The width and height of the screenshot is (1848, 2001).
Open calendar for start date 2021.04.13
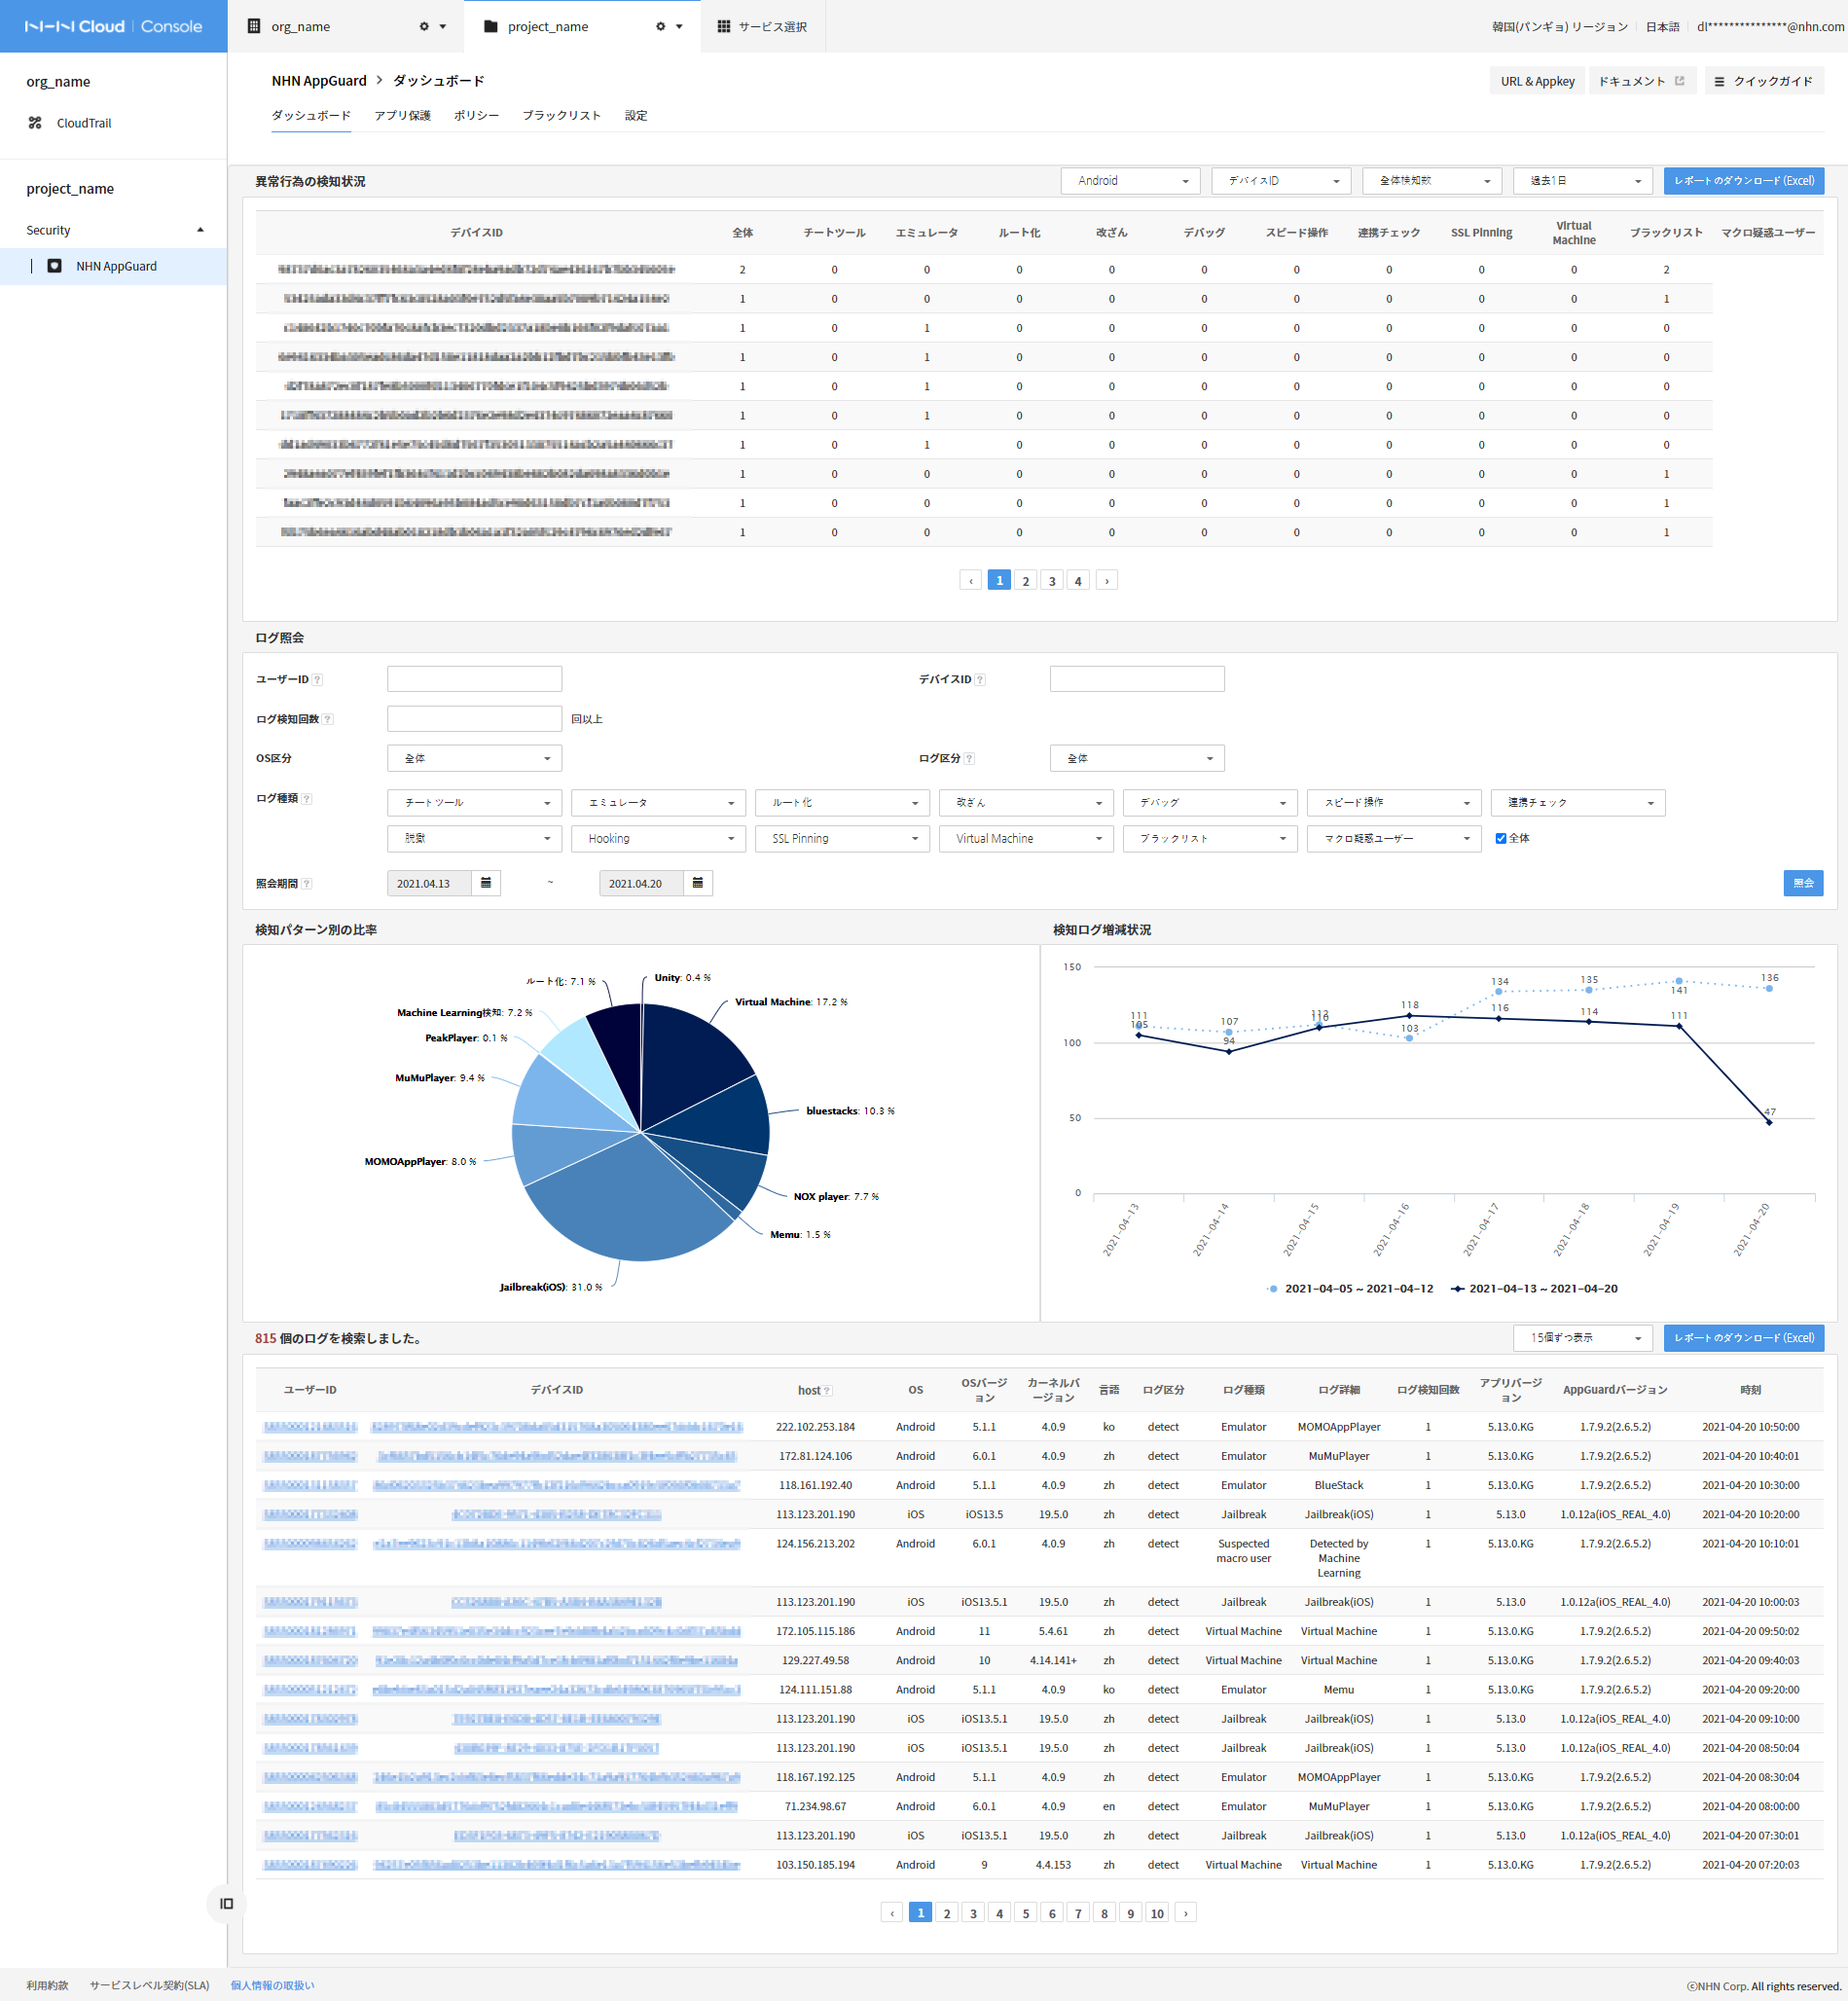(x=486, y=883)
